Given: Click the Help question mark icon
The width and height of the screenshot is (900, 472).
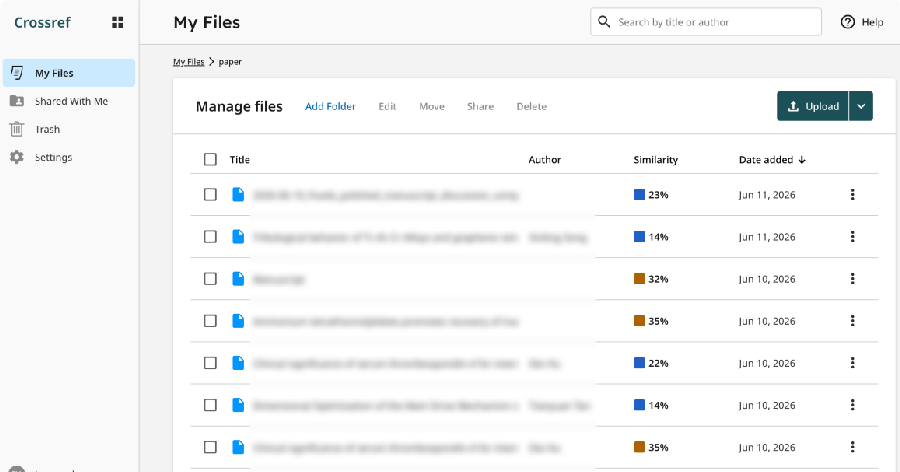Looking at the screenshot, I should 848,22.
